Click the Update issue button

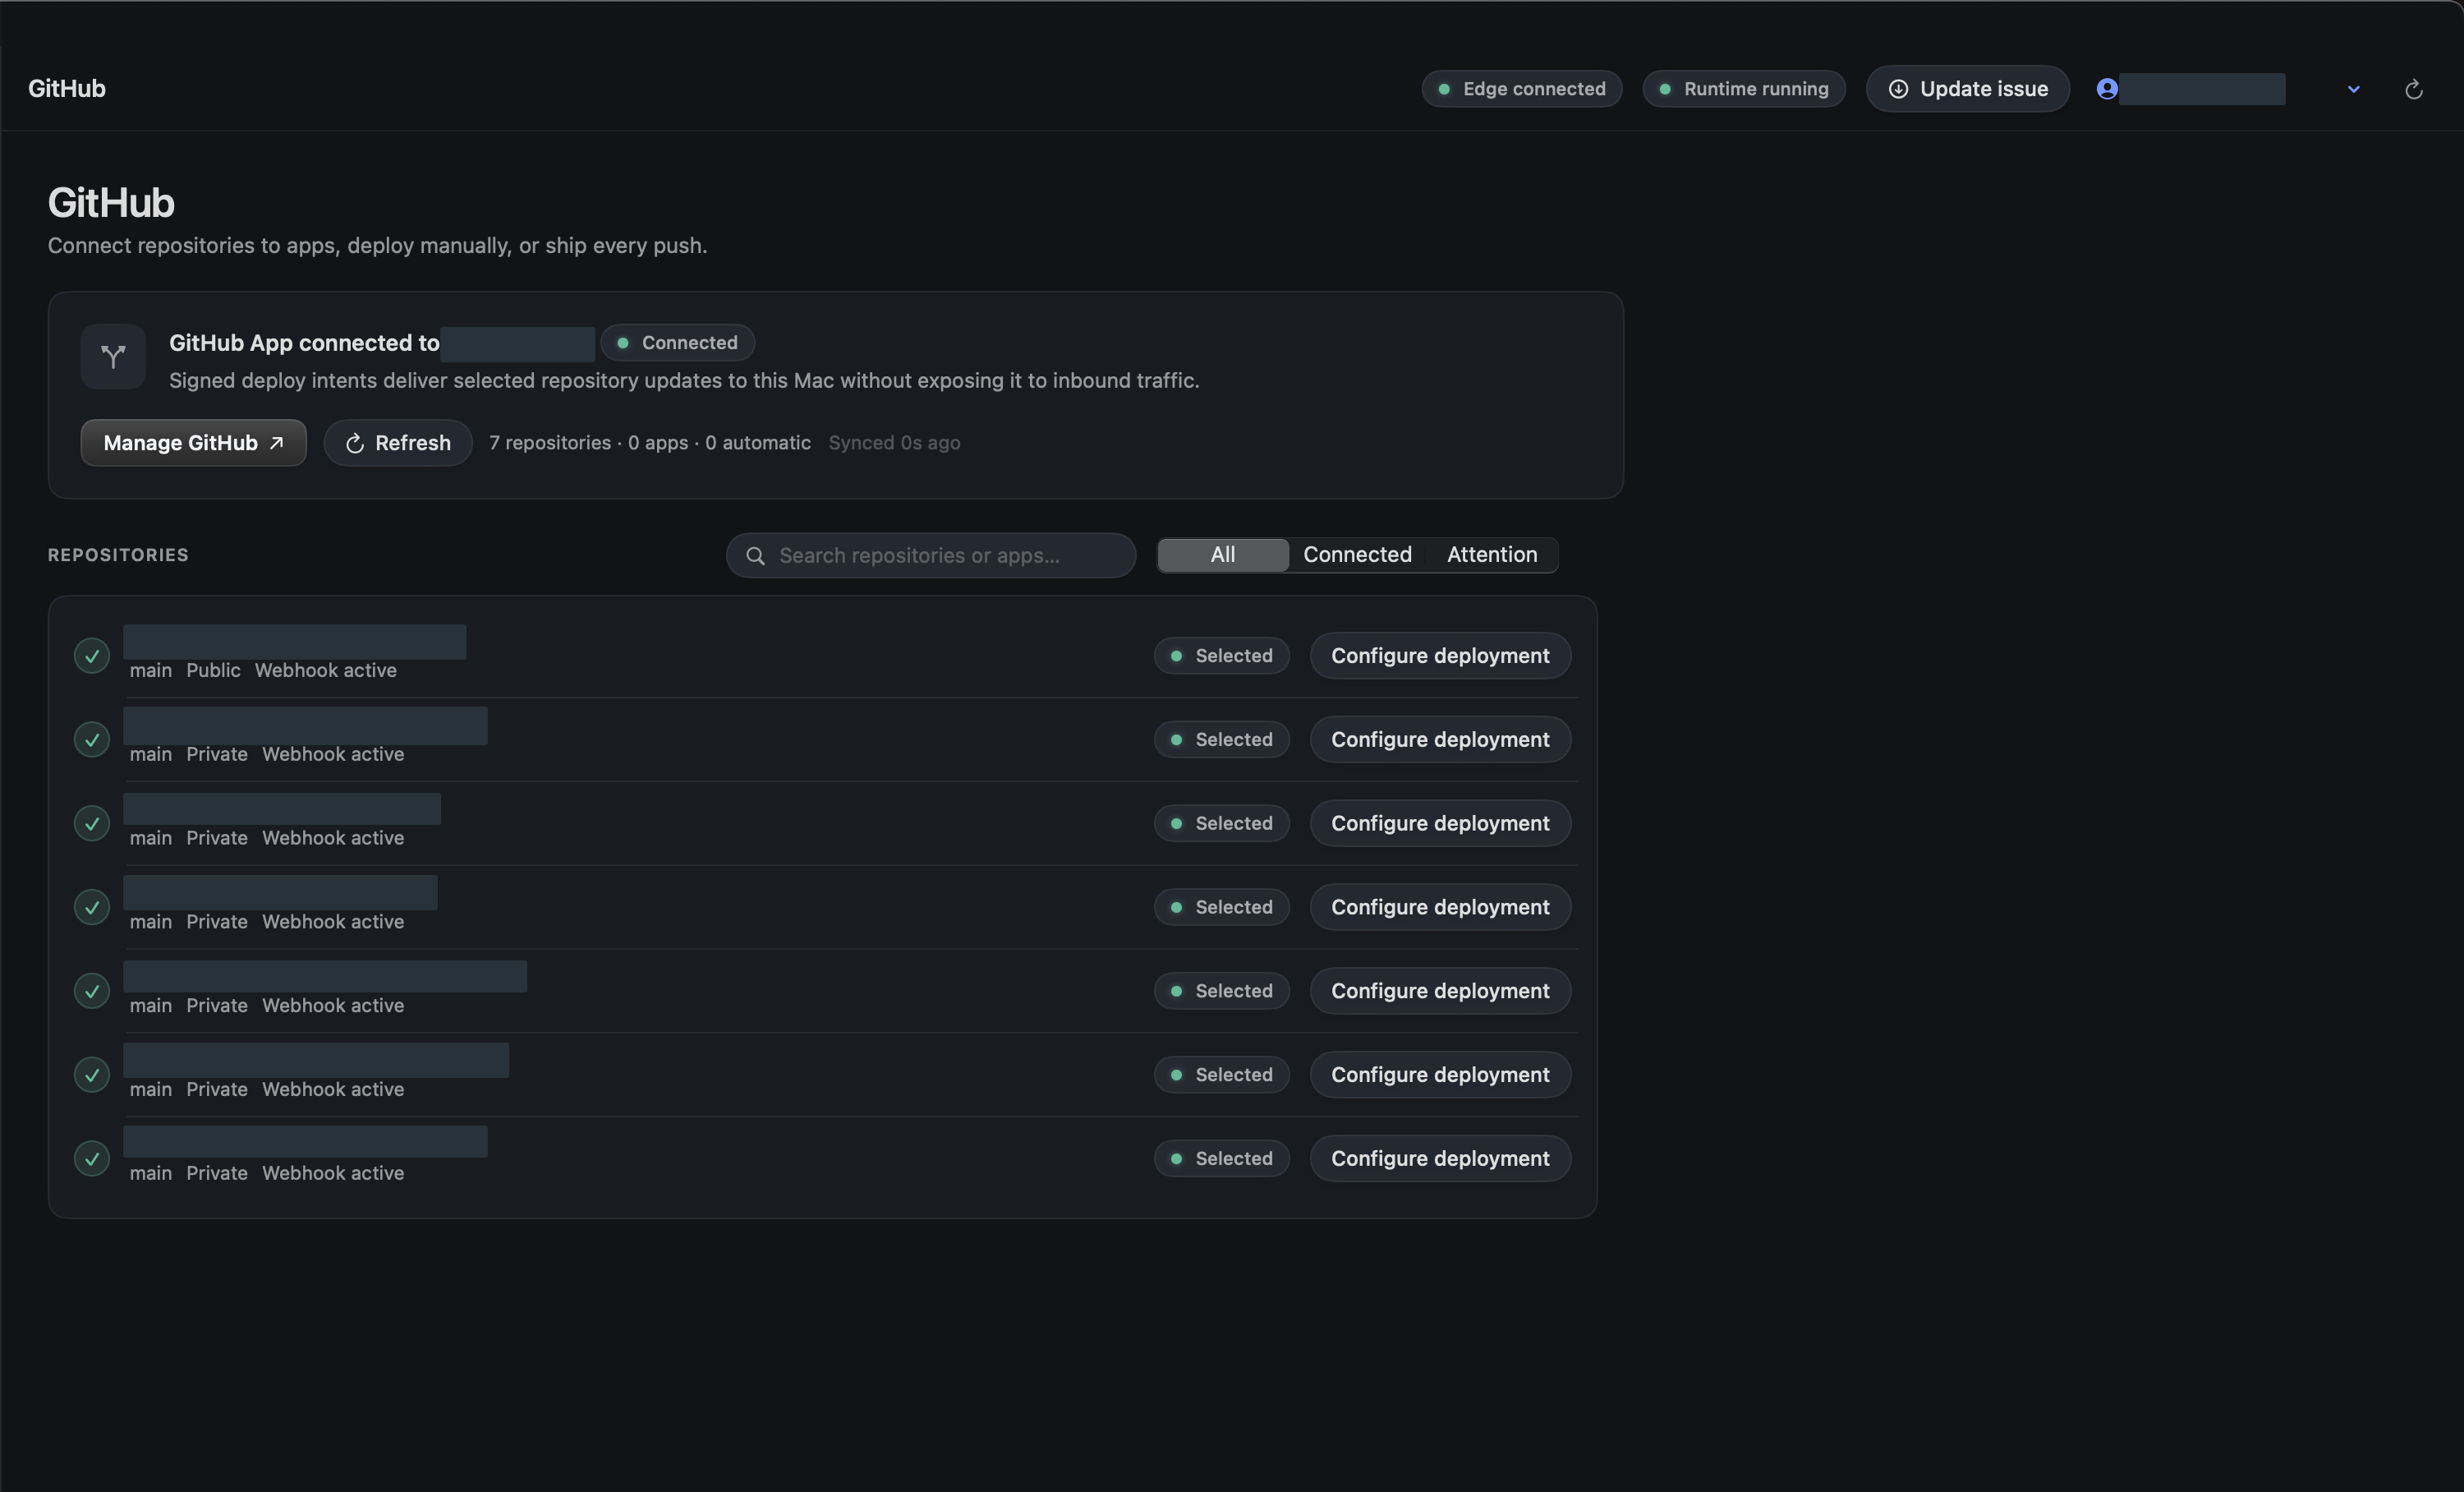click(x=1967, y=89)
